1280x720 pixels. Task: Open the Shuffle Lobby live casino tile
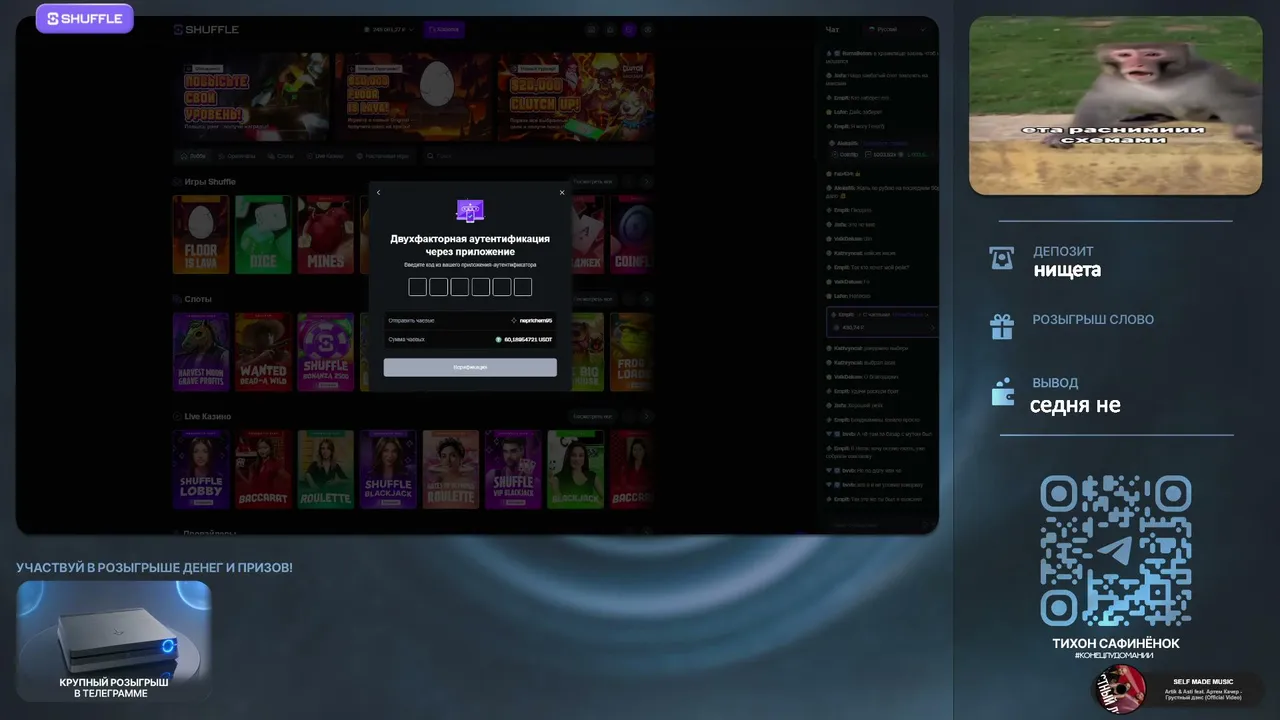(201, 469)
